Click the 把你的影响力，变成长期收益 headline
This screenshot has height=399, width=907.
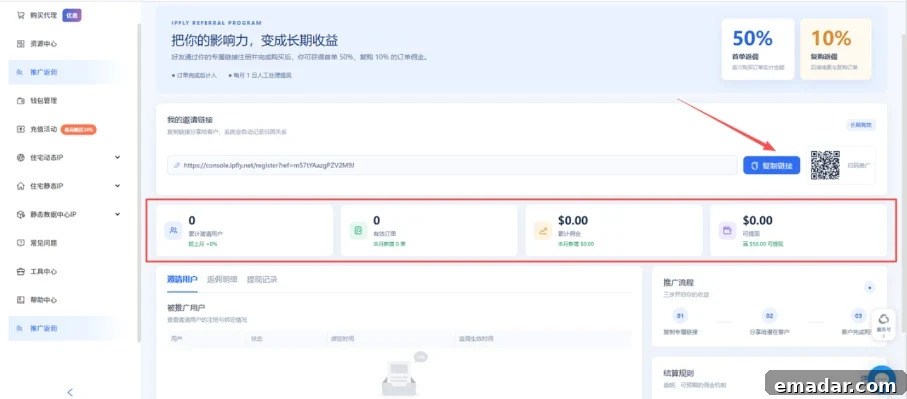tap(255, 41)
